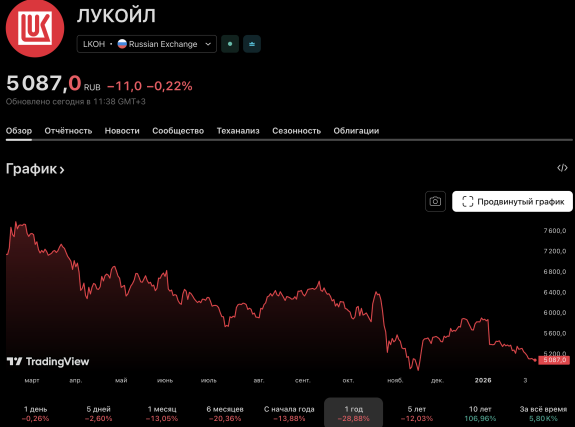
Task: Switch to the Теханализ tab
Action: (238, 131)
